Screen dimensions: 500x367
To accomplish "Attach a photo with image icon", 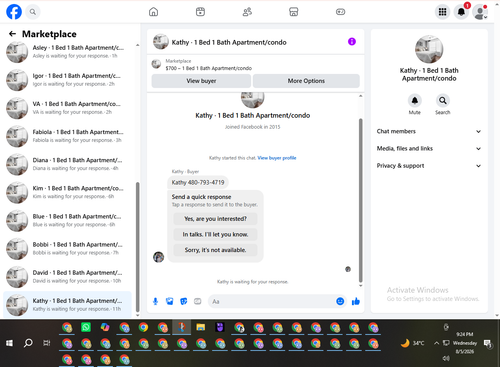I will coord(170,302).
